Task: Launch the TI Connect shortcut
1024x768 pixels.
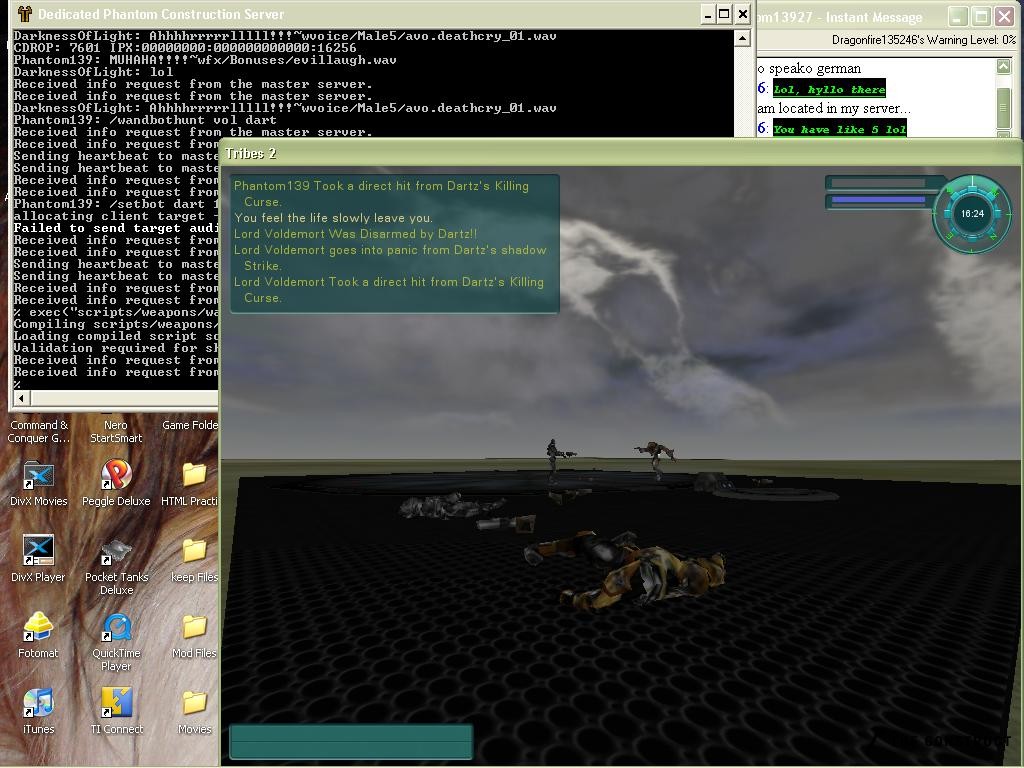Action: point(116,711)
